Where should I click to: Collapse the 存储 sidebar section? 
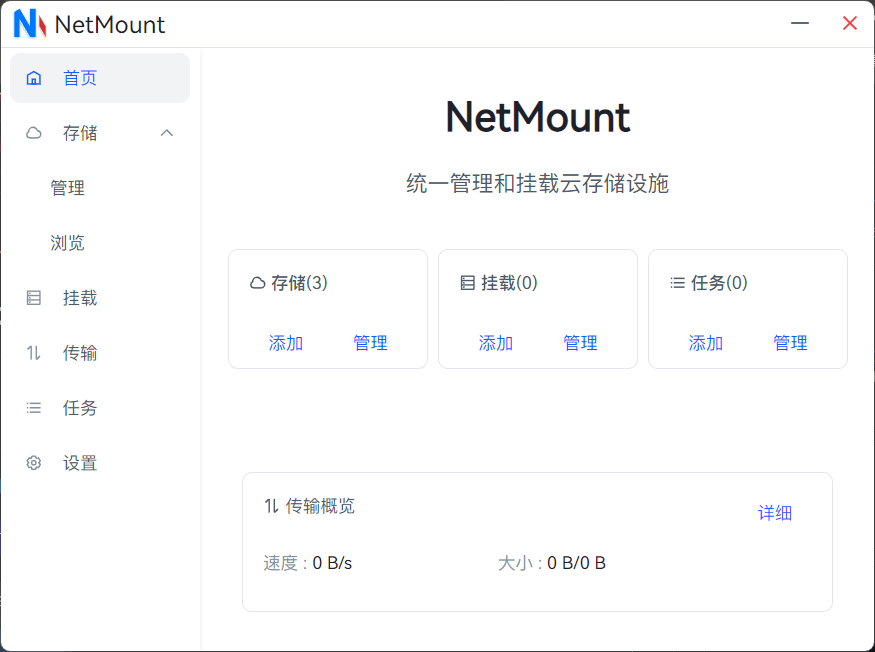tap(167, 132)
